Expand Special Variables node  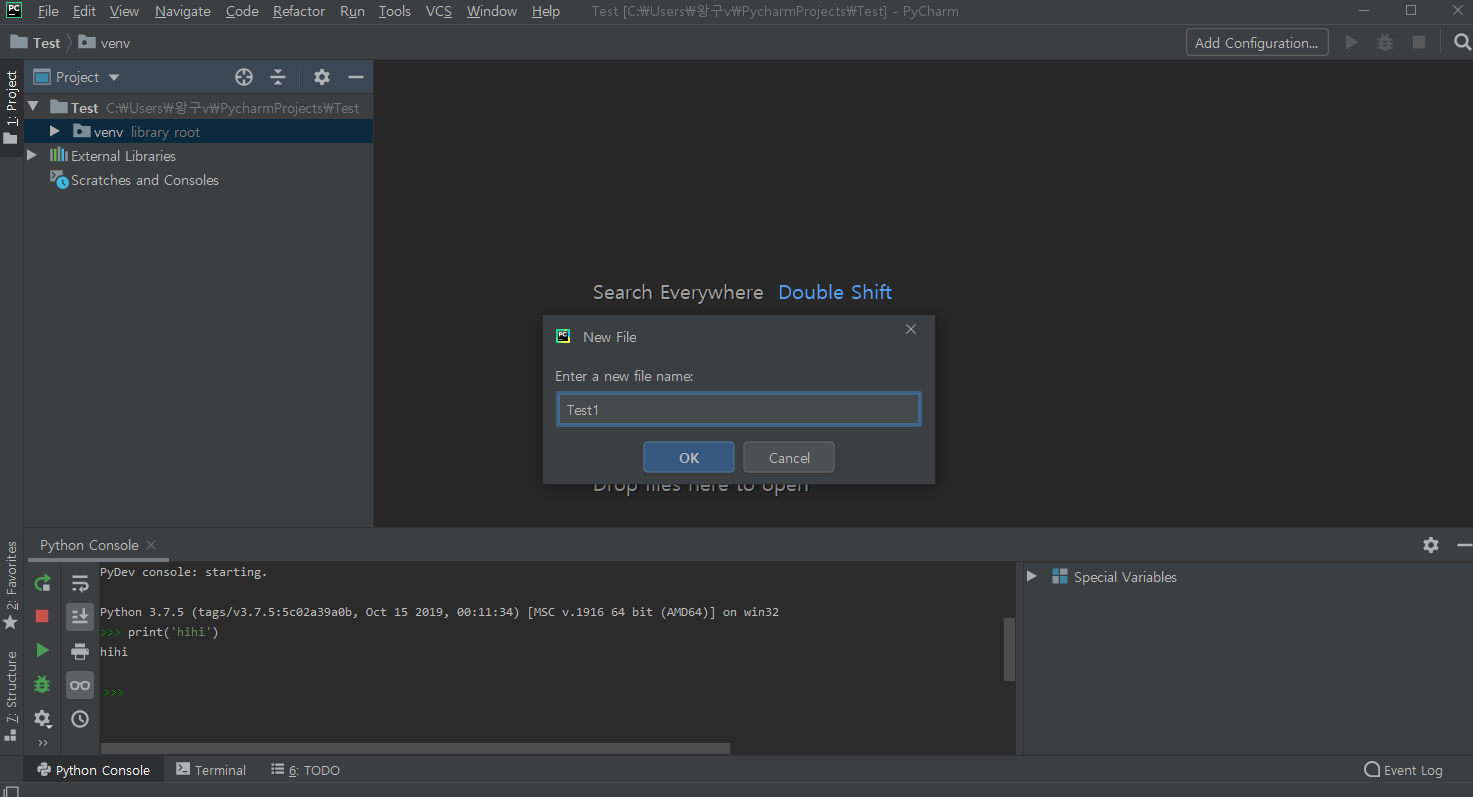[x=1032, y=576]
